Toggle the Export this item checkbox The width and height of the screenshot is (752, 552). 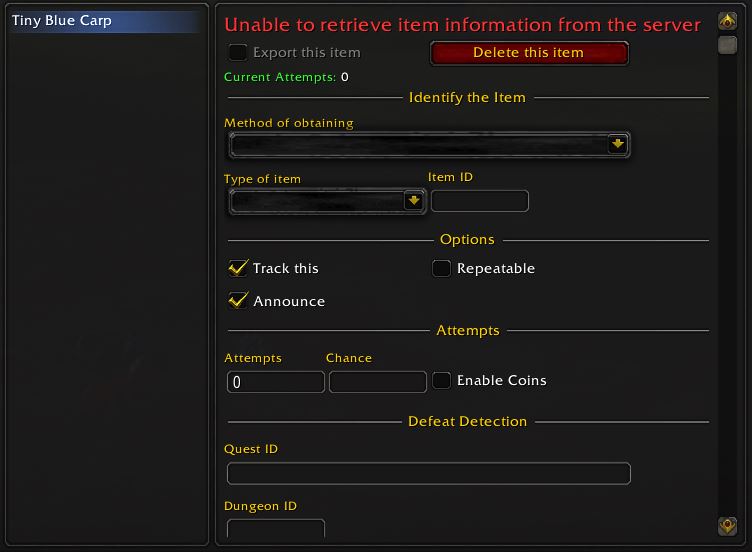[237, 52]
